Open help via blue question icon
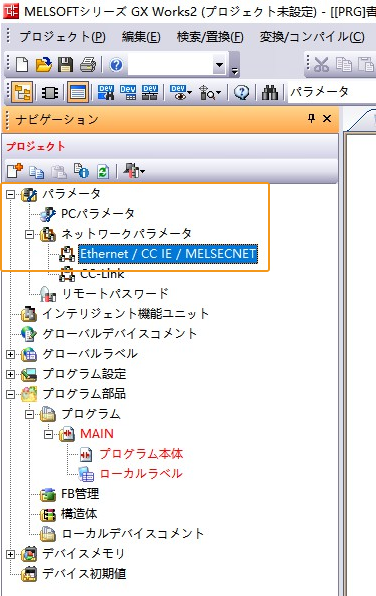 coord(116,65)
